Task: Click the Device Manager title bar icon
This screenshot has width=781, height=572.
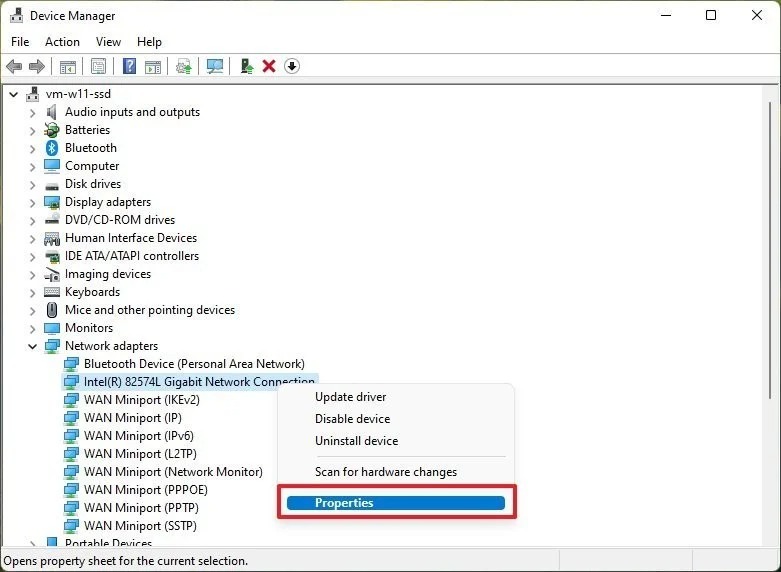Action: coord(16,15)
